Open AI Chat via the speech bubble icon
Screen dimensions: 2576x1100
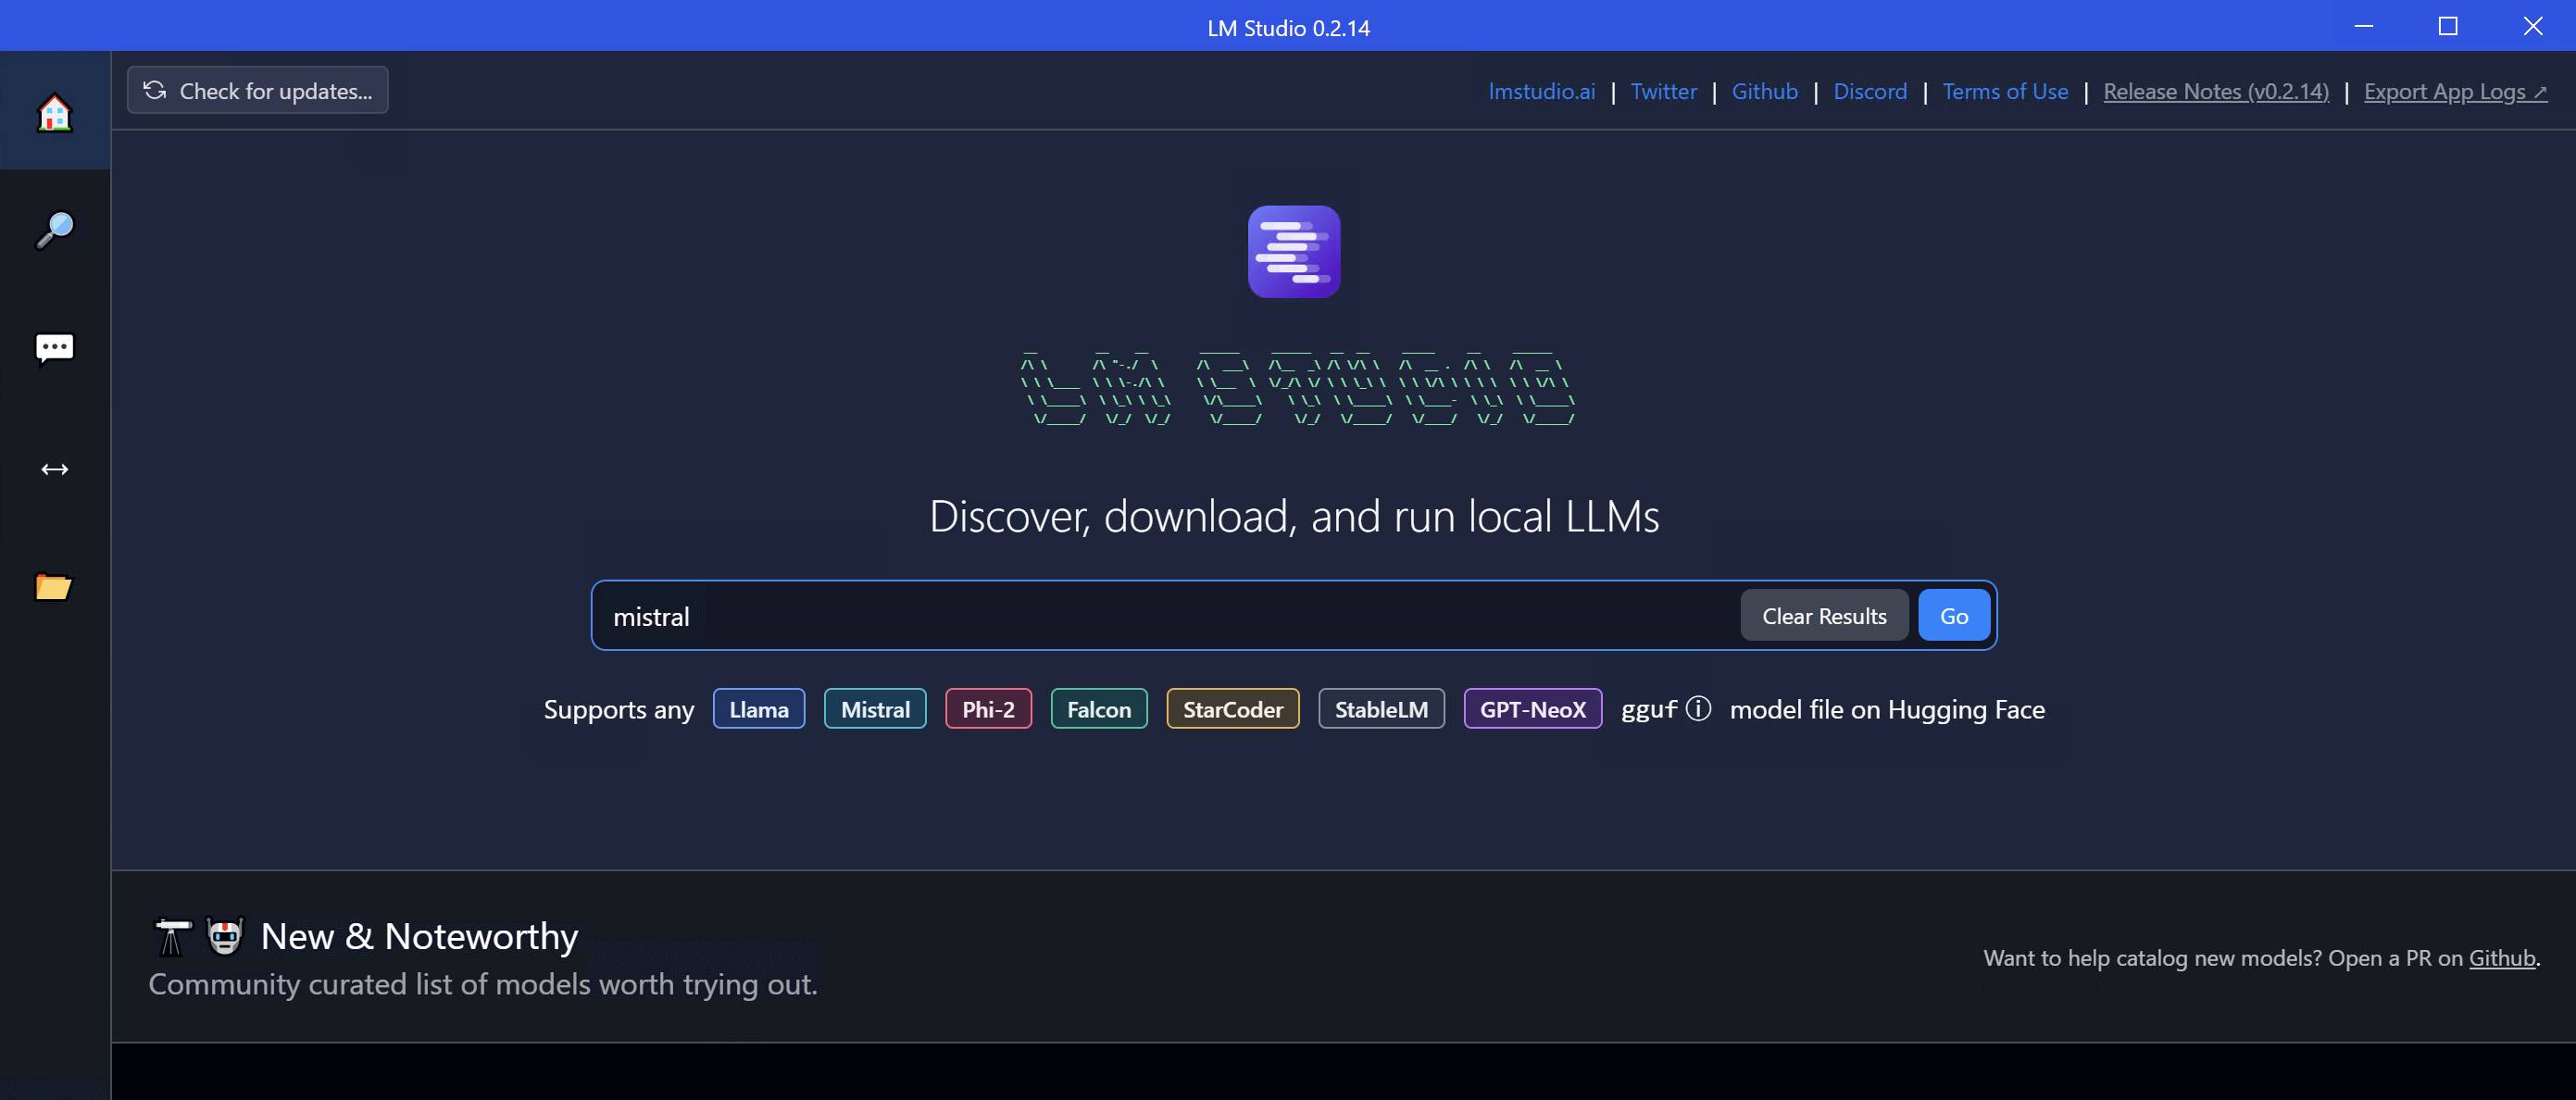[55, 348]
